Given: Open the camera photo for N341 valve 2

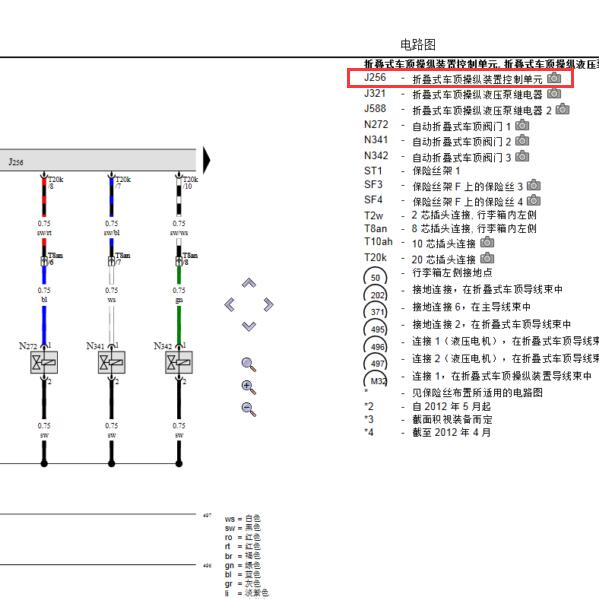Looking at the screenshot, I should click(522, 141).
